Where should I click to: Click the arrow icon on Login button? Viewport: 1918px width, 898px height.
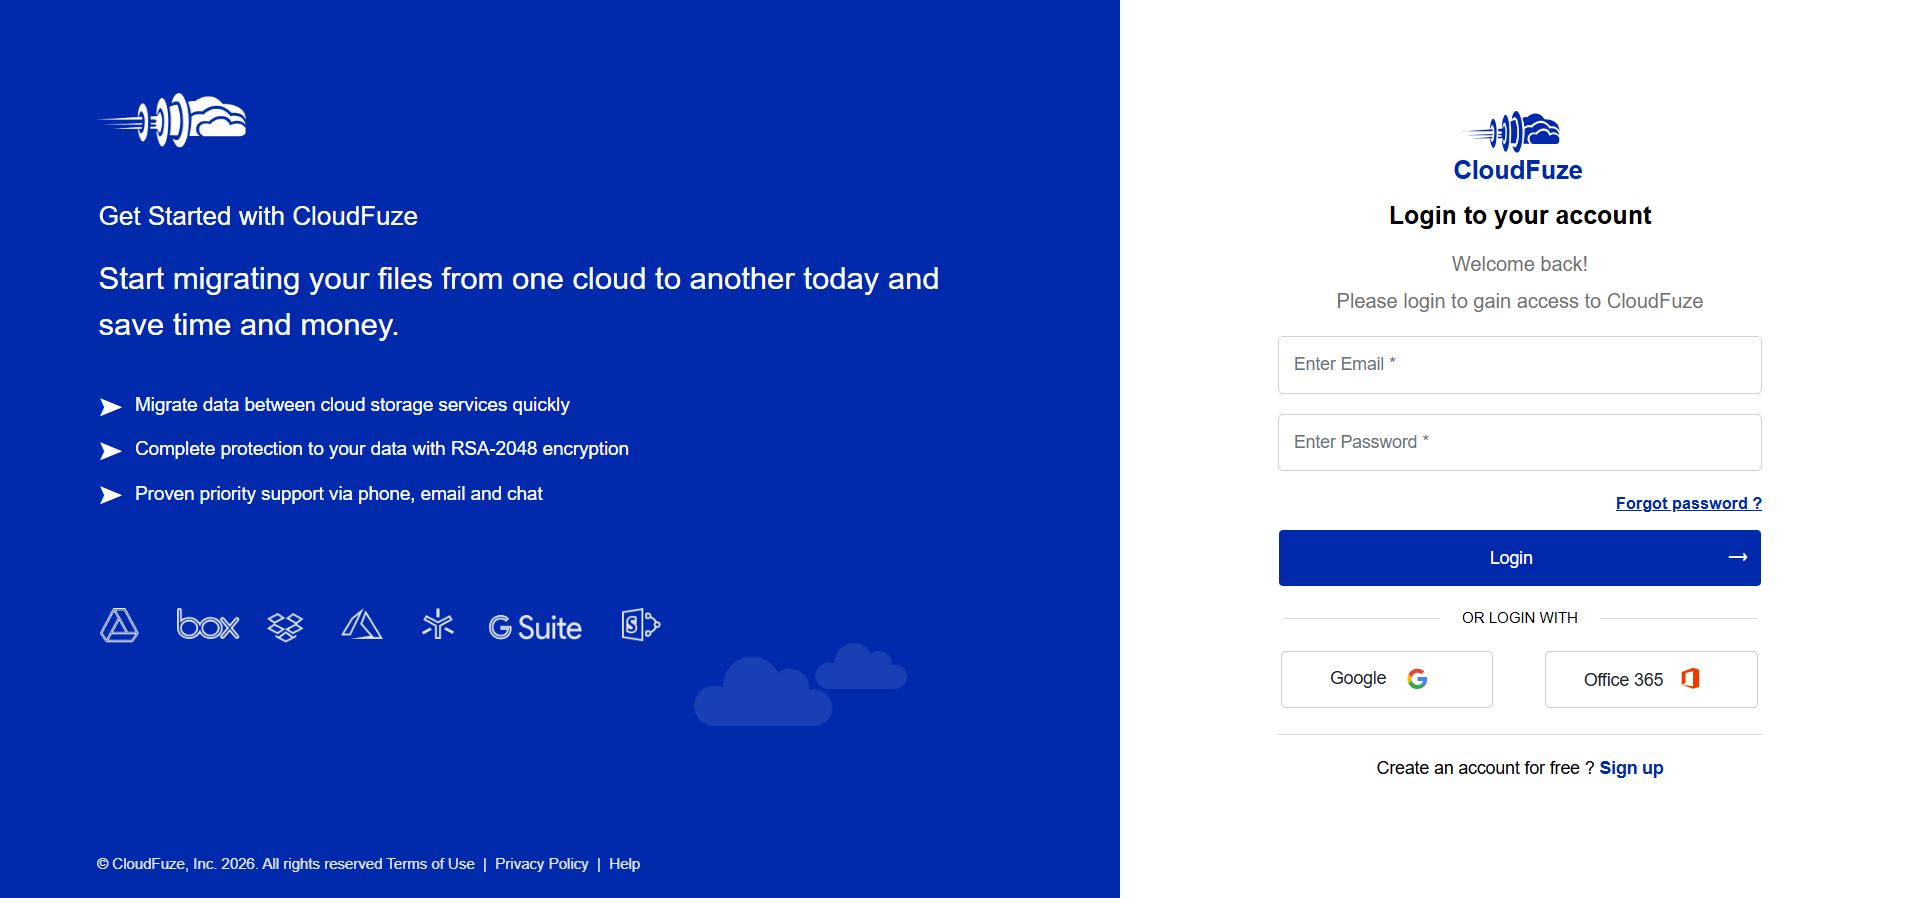click(x=1738, y=557)
